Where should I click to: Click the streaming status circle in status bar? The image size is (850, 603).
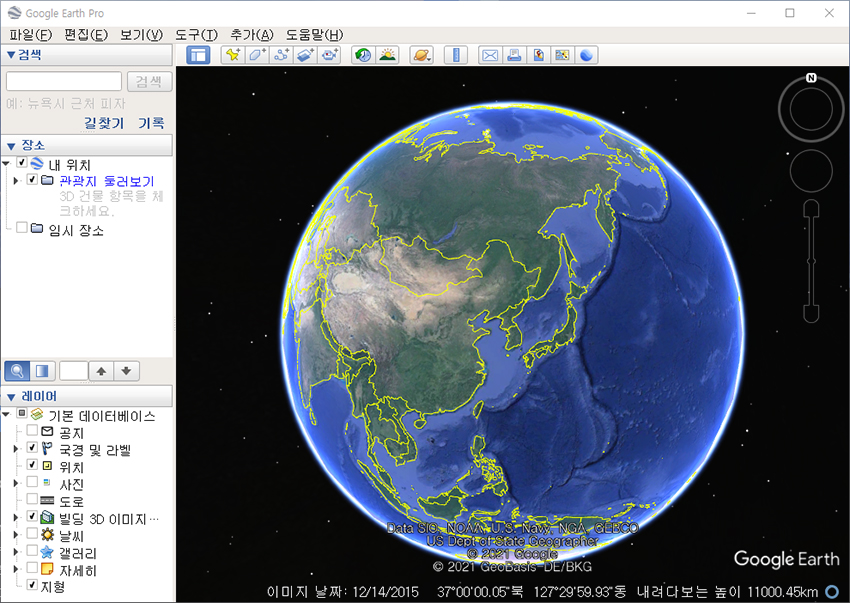coord(832,592)
